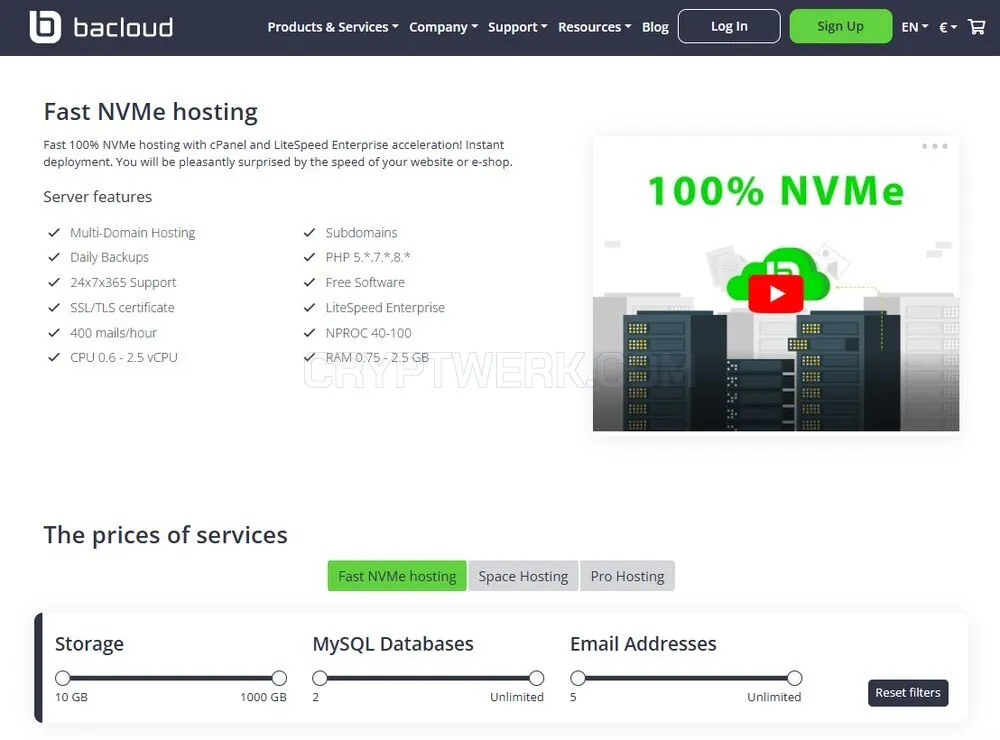Click Storage slider maximum handle at 1000 GB
Viewport: 1000px width, 740px height.
click(279, 677)
